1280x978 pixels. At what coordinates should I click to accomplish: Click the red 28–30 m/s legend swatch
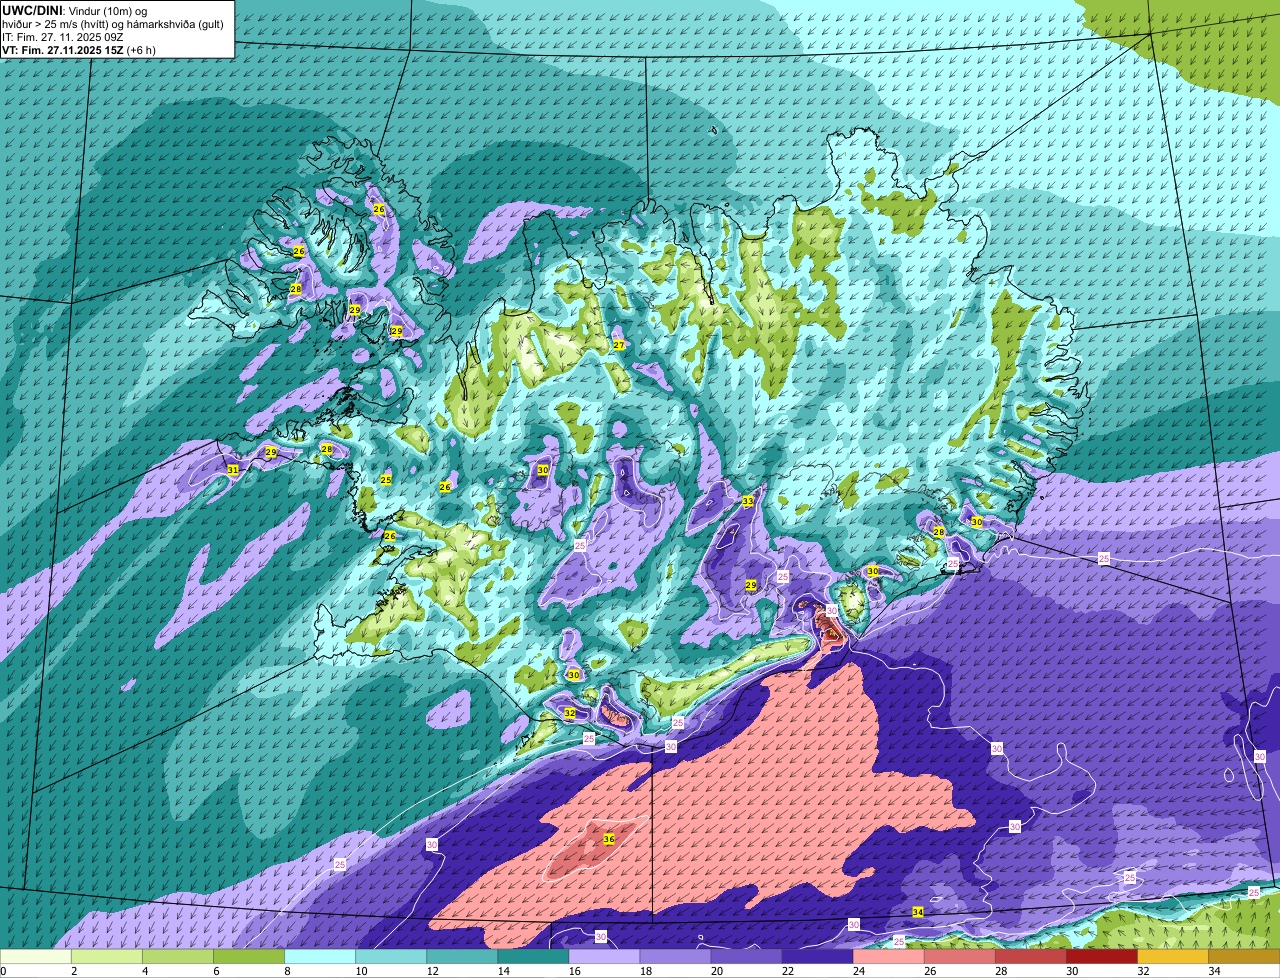(1031, 957)
